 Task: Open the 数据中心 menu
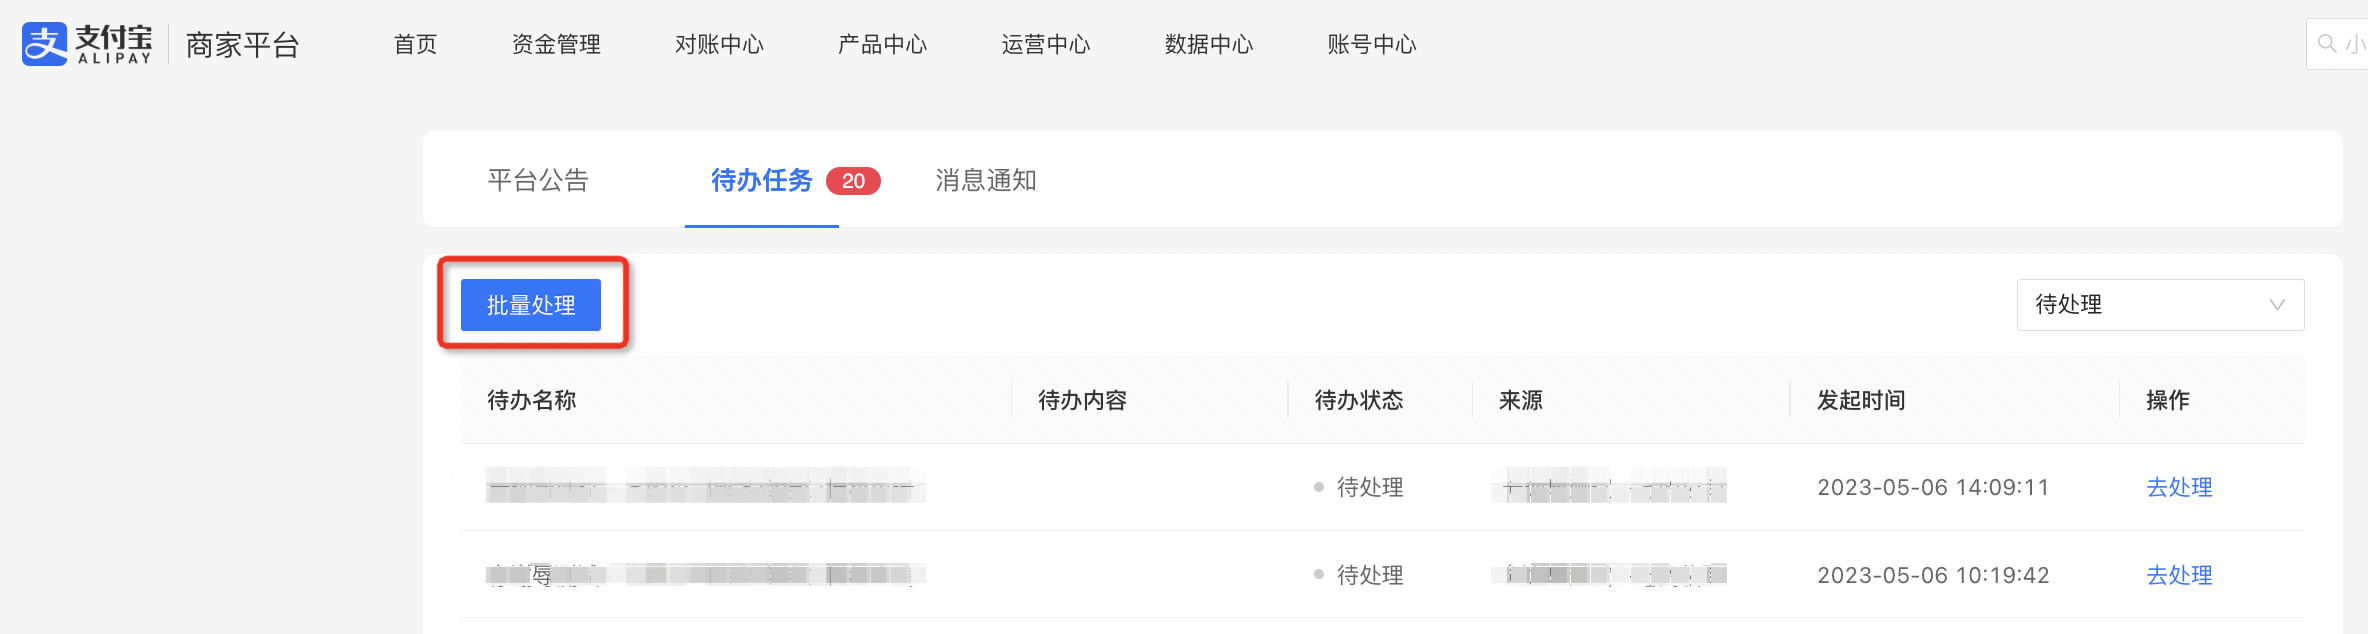tap(1209, 44)
